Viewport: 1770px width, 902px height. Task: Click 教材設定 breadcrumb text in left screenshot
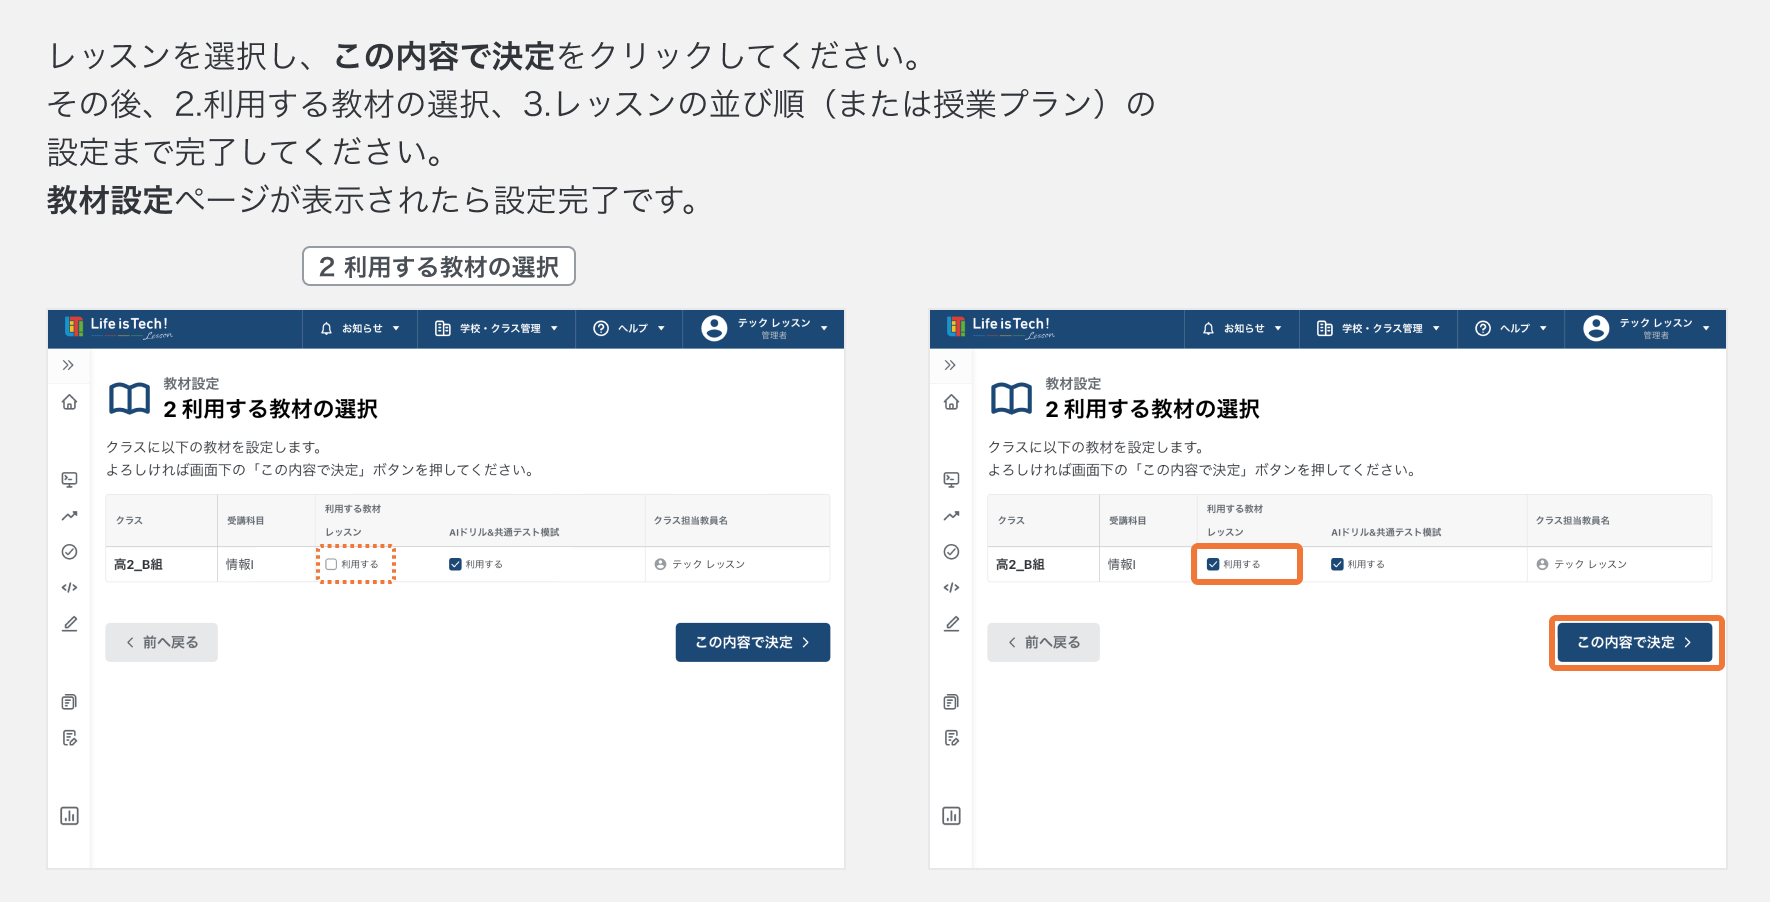(x=191, y=383)
